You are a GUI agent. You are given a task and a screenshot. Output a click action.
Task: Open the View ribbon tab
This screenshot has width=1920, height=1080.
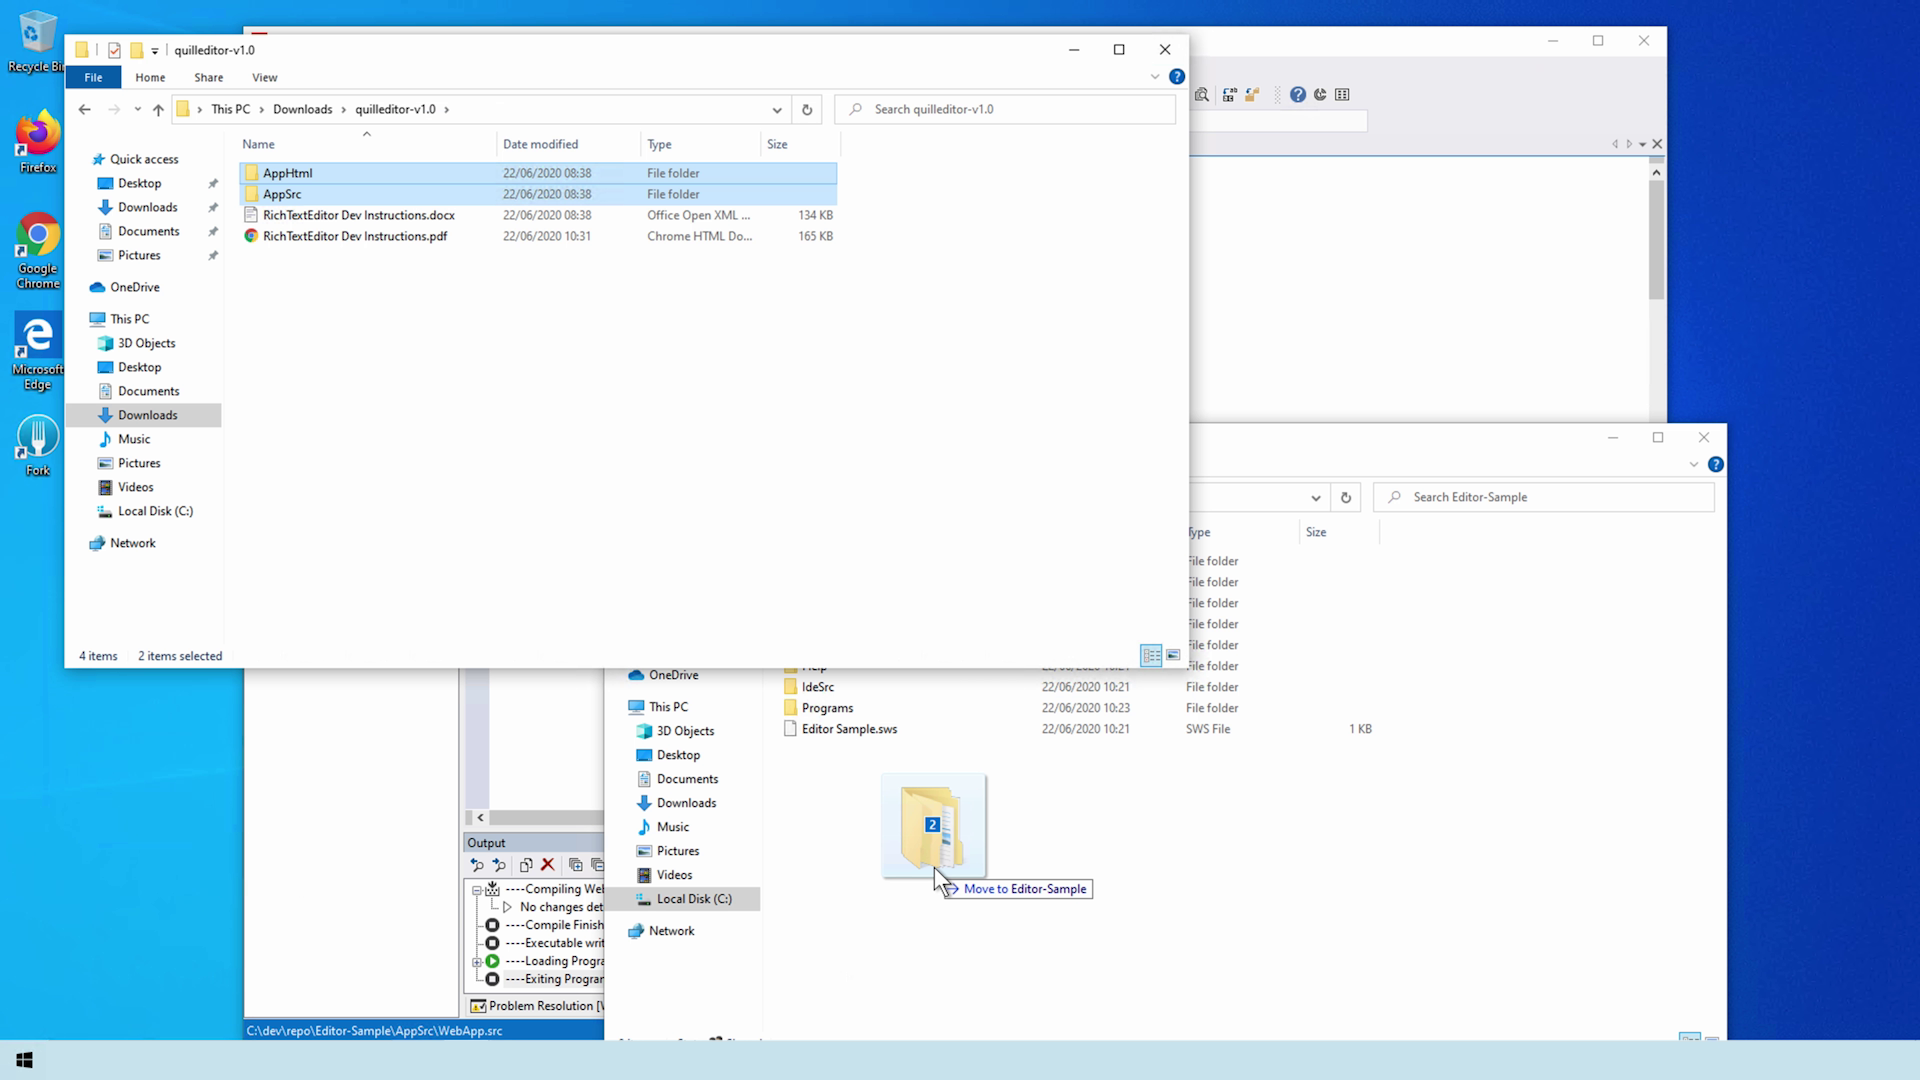[264, 77]
